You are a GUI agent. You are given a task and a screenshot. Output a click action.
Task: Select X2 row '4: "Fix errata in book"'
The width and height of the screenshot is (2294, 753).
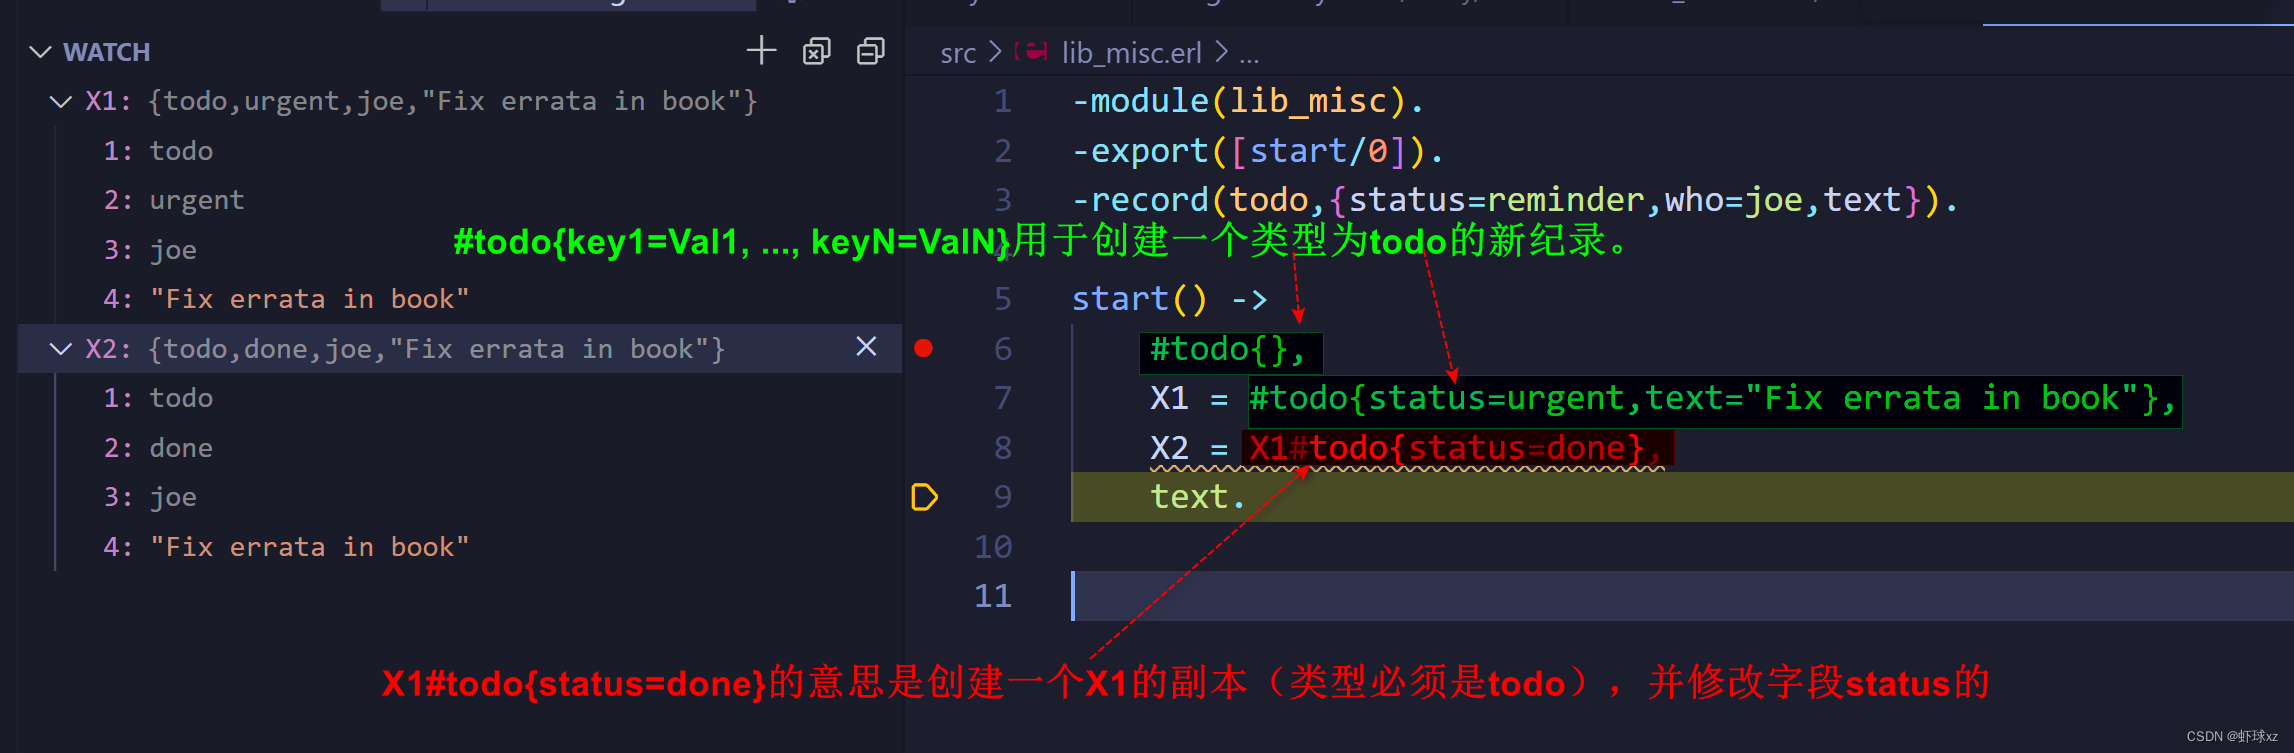tap(460, 547)
